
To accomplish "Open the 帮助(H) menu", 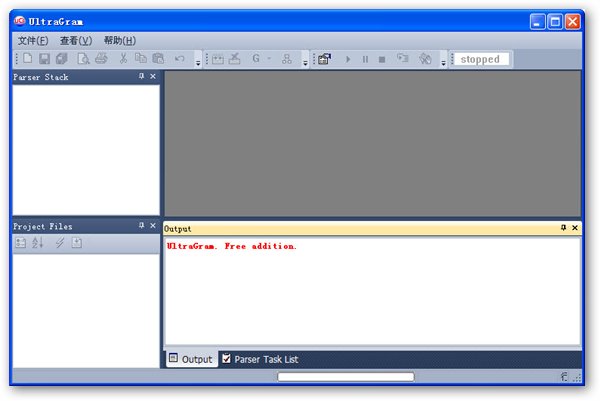I will [x=120, y=41].
